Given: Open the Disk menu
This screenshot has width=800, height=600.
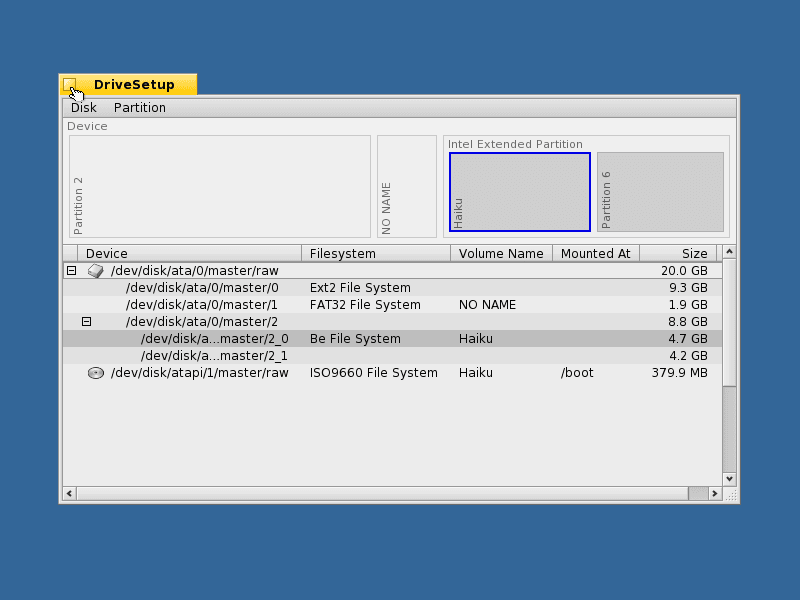Looking at the screenshot, I should [84, 108].
